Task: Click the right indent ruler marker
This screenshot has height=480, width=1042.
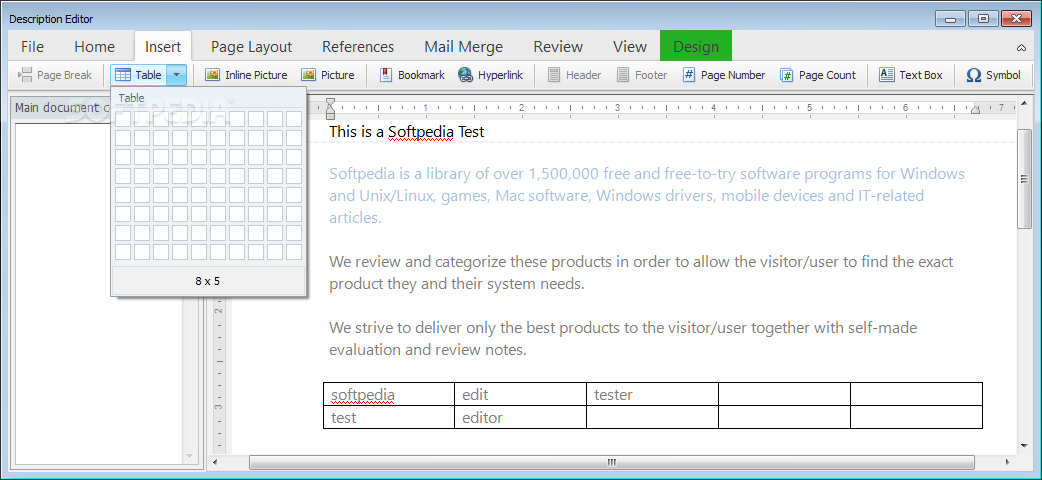Action: pyautogui.click(x=976, y=109)
